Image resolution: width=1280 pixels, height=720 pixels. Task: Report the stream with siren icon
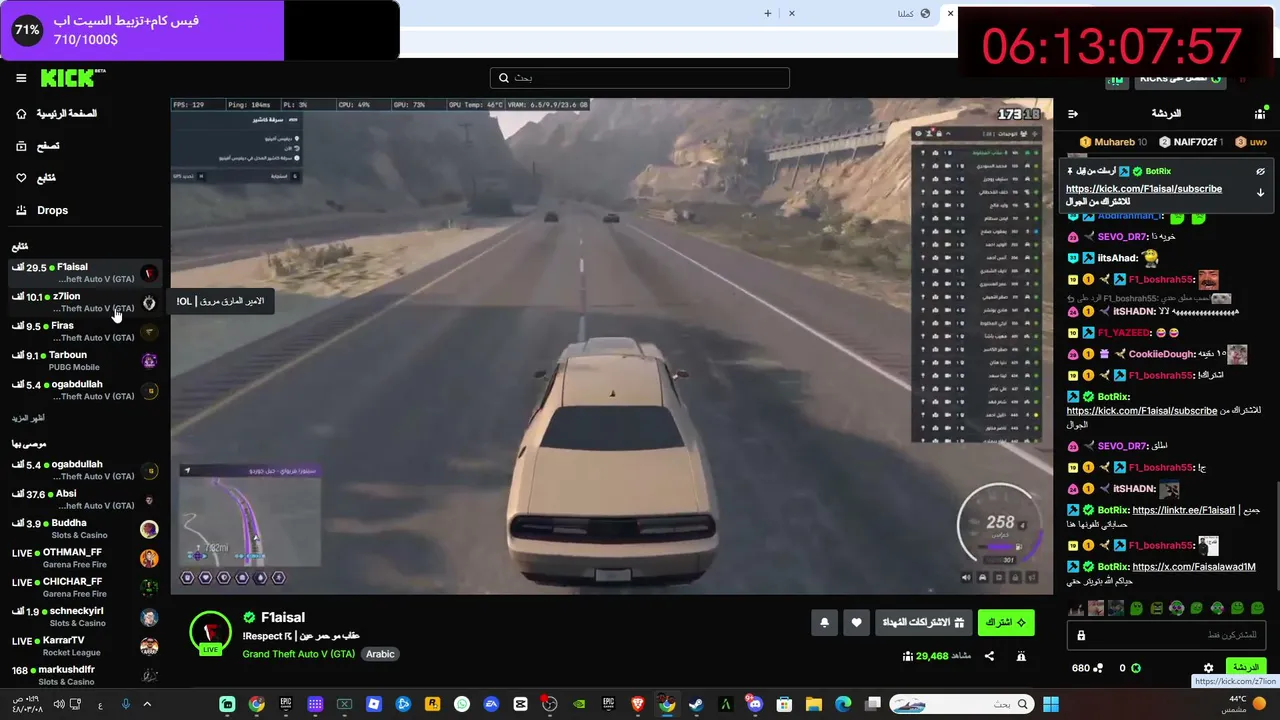[x=1021, y=656]
